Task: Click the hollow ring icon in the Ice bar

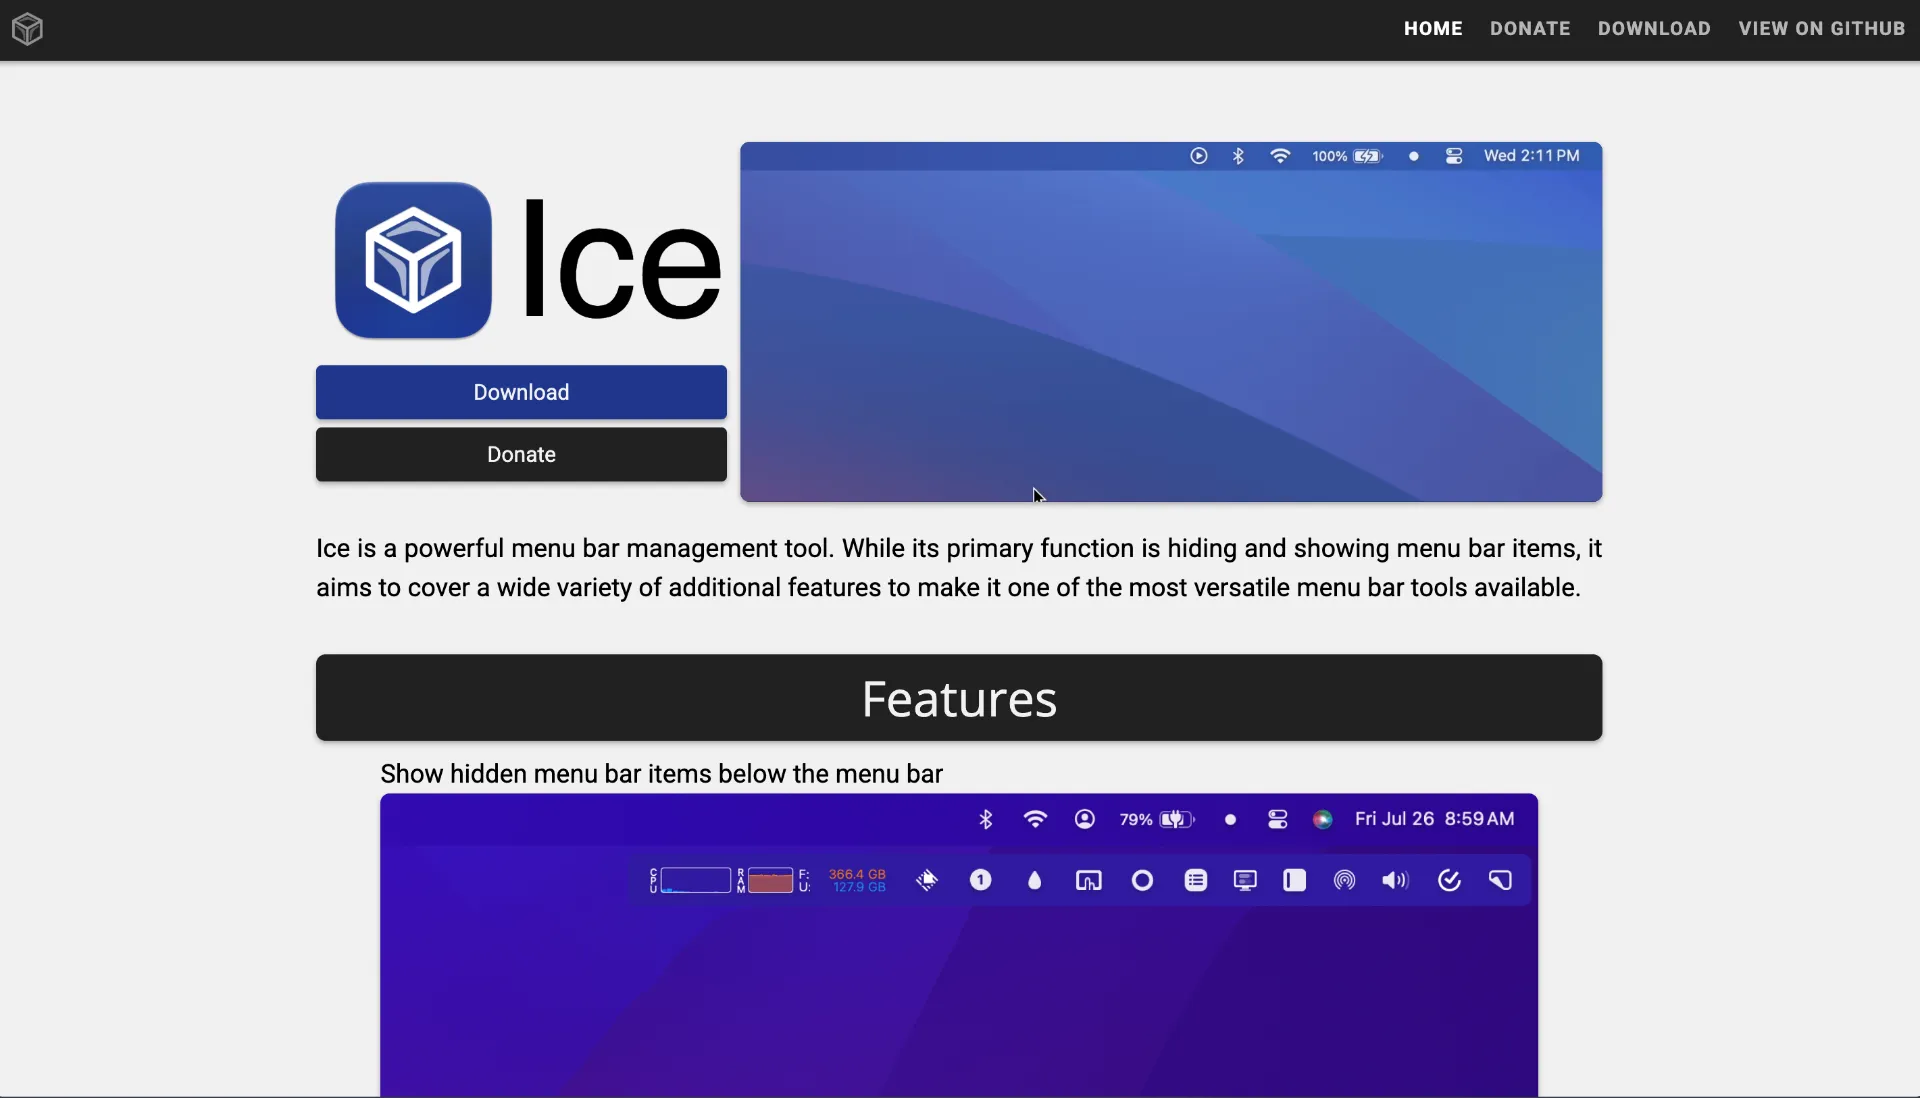Action: click(x=1143, y=880)
